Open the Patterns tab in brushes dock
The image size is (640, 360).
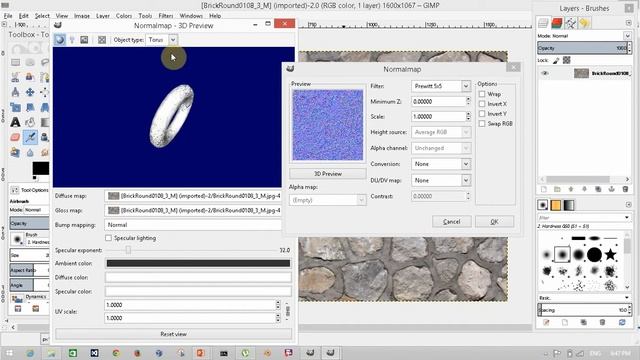coord(556,205)
